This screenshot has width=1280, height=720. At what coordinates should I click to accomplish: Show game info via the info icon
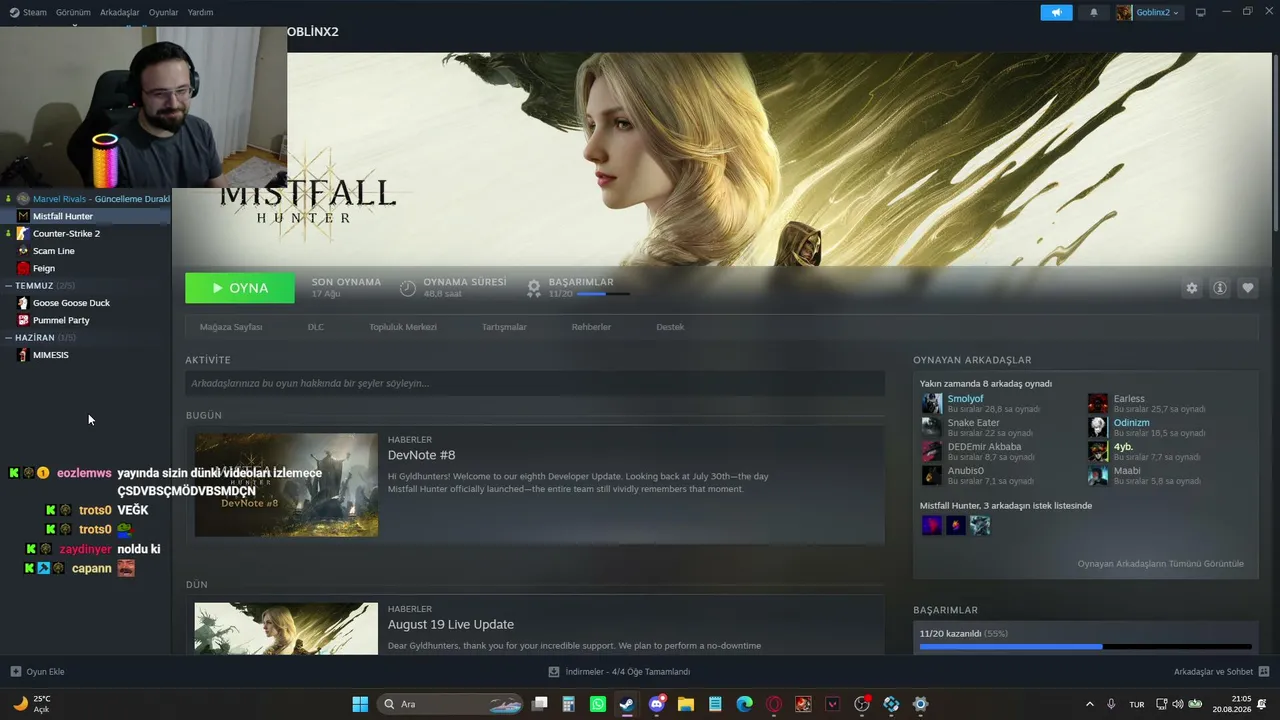1220,288
